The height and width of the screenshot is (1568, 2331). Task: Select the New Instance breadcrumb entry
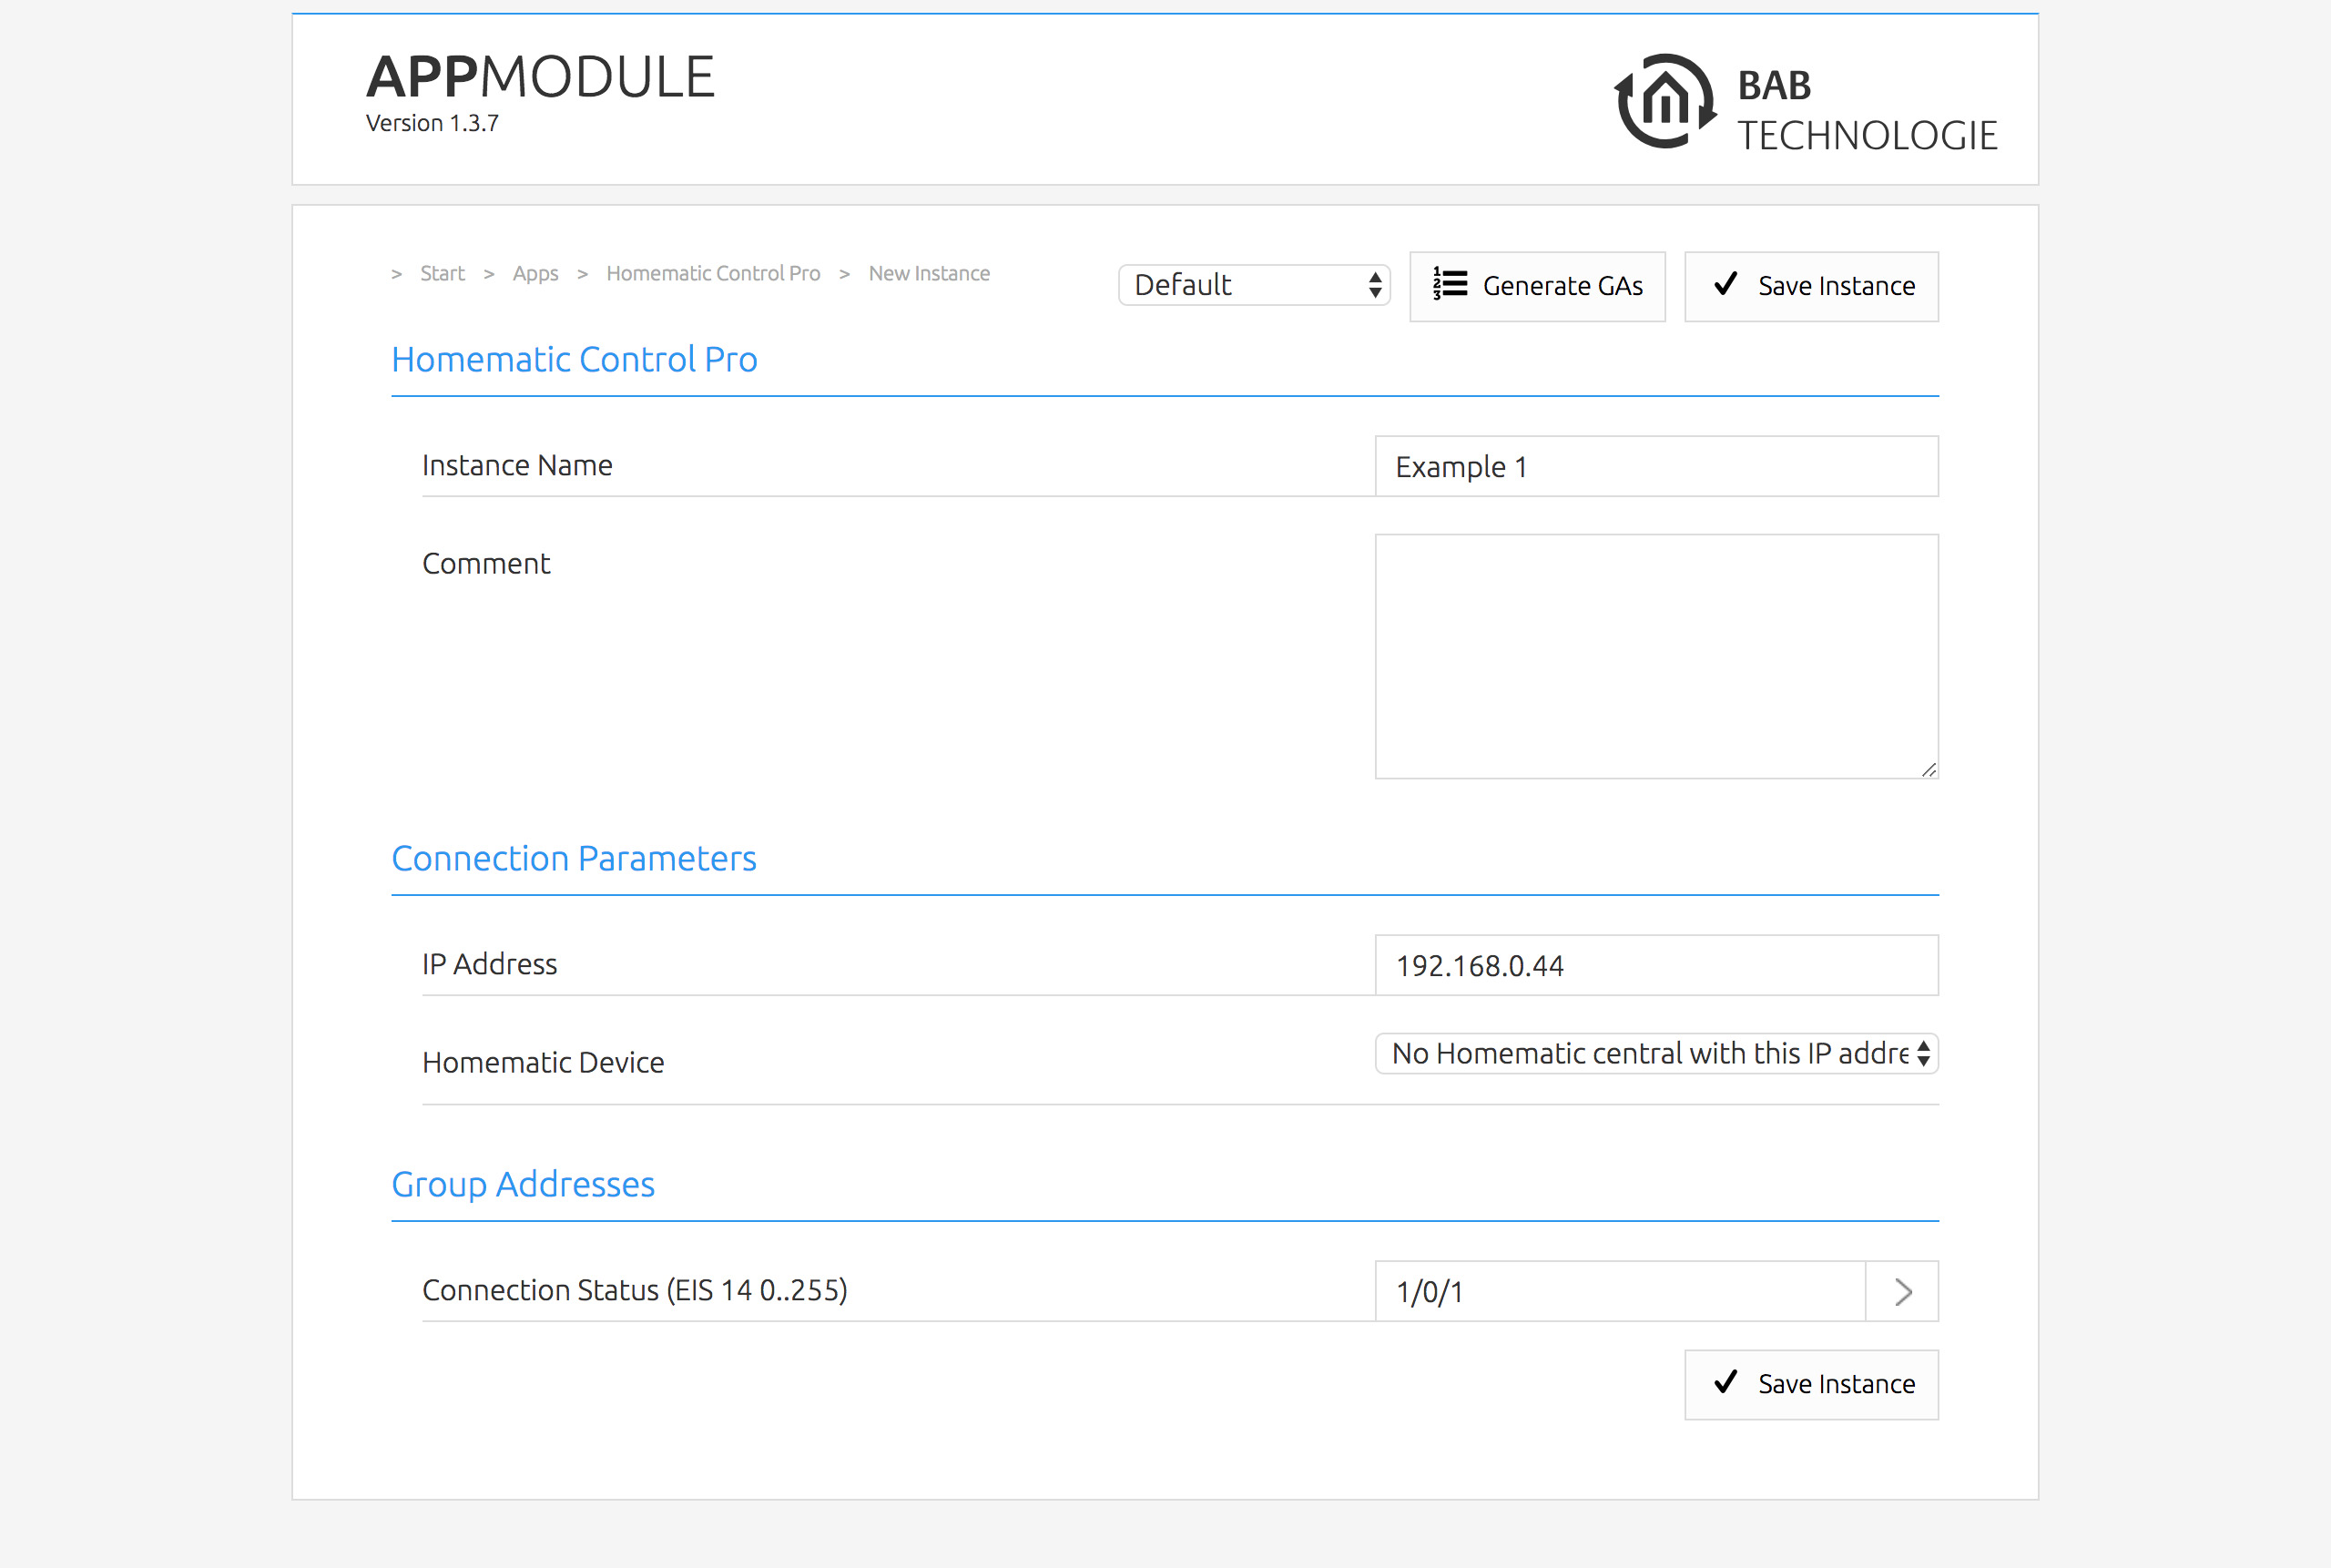click(929, 273)
